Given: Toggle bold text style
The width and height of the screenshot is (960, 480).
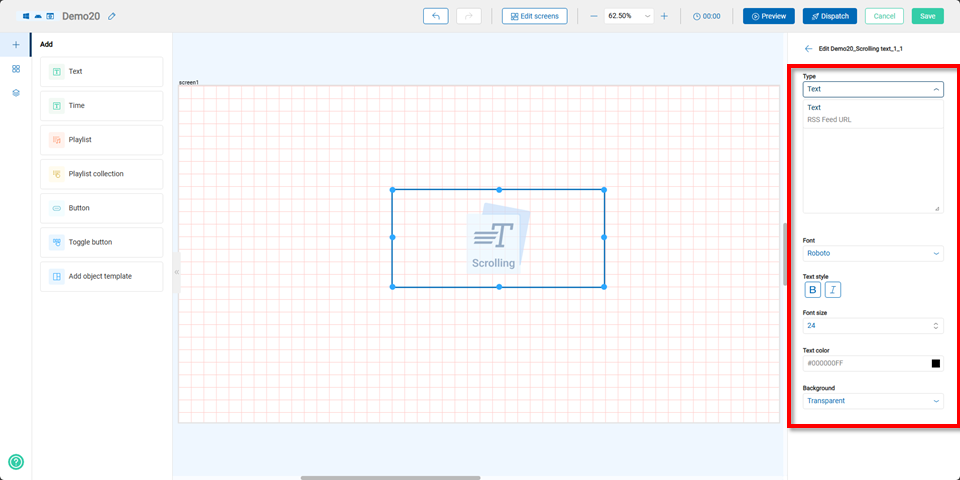Looking at the screenshot, I should (813, 290).
